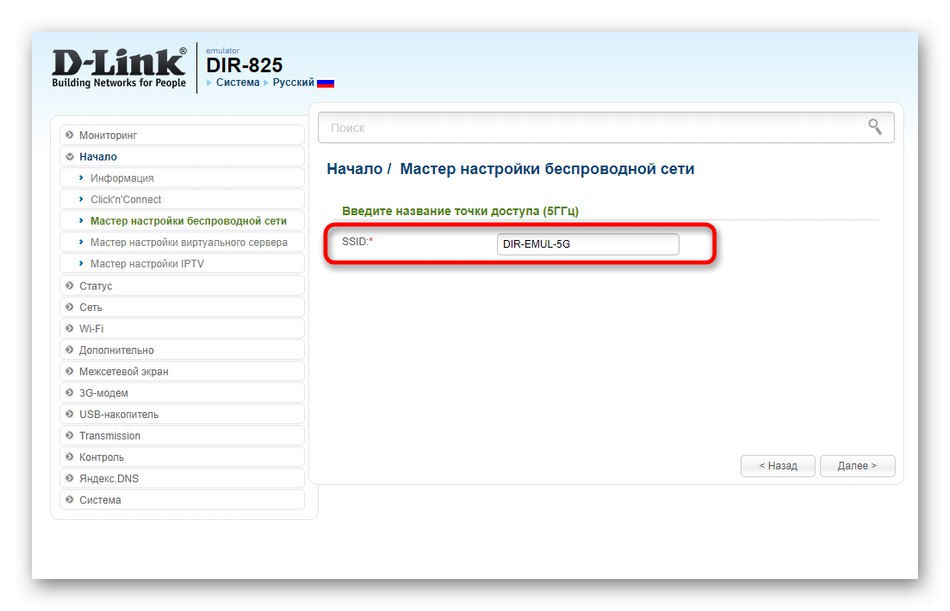Open the Система sidebar section

(x=182, y=500)
